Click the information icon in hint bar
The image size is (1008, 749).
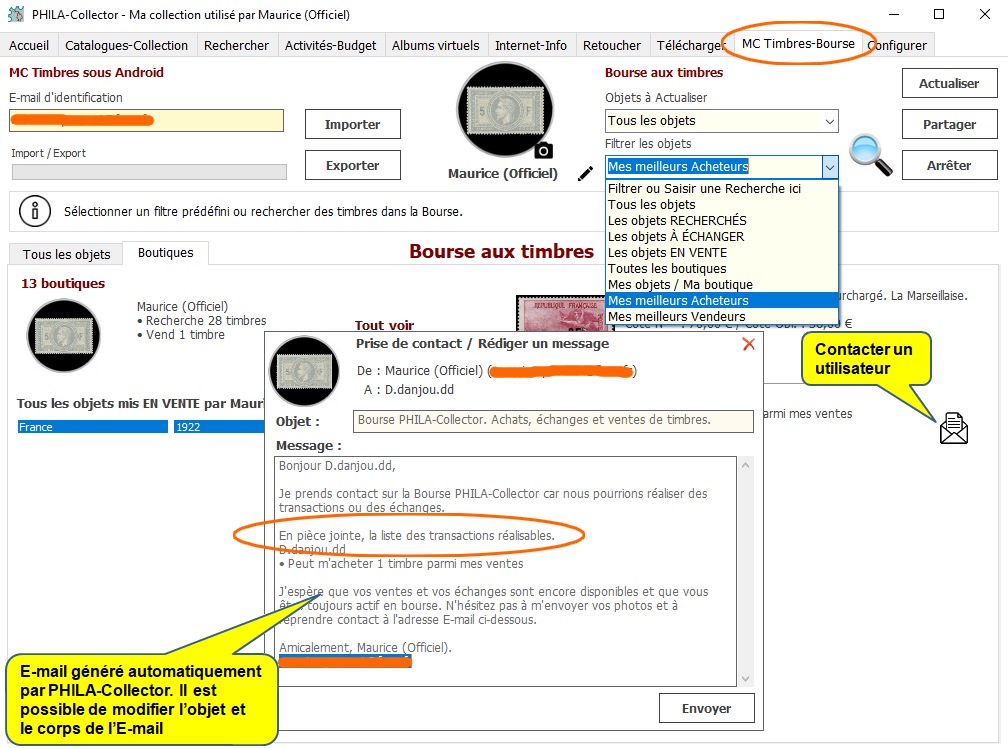pyautogui.click(x=35, y=211)
